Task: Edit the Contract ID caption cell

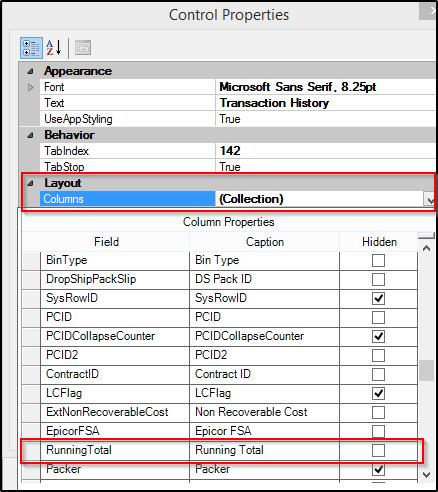Action: pyautogui.click(x=265, y=374)
